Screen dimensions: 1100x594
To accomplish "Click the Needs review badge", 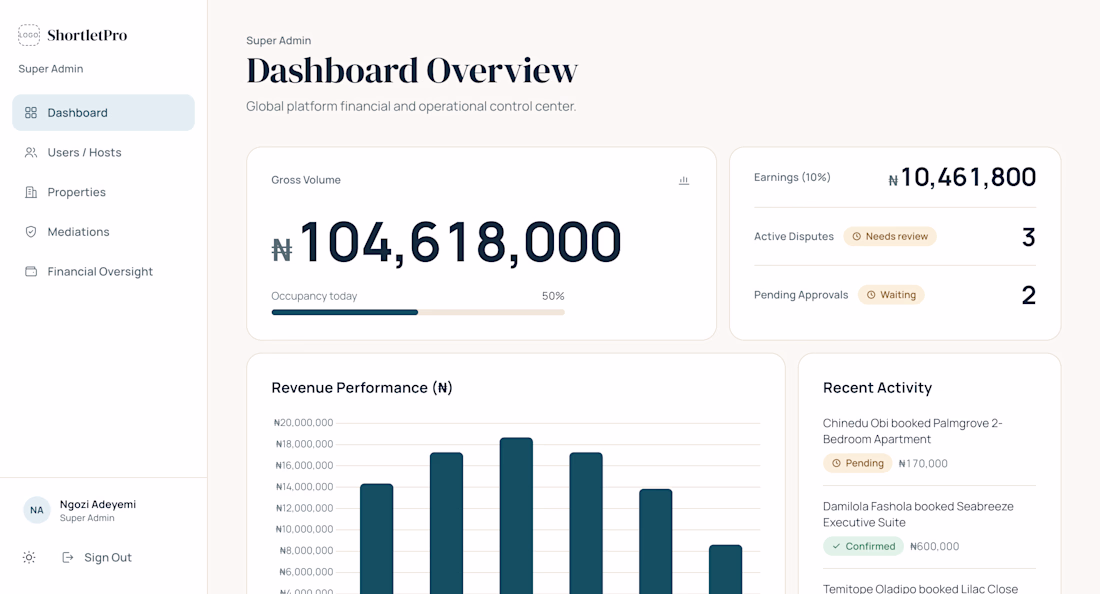I will [x=890, y=236].
